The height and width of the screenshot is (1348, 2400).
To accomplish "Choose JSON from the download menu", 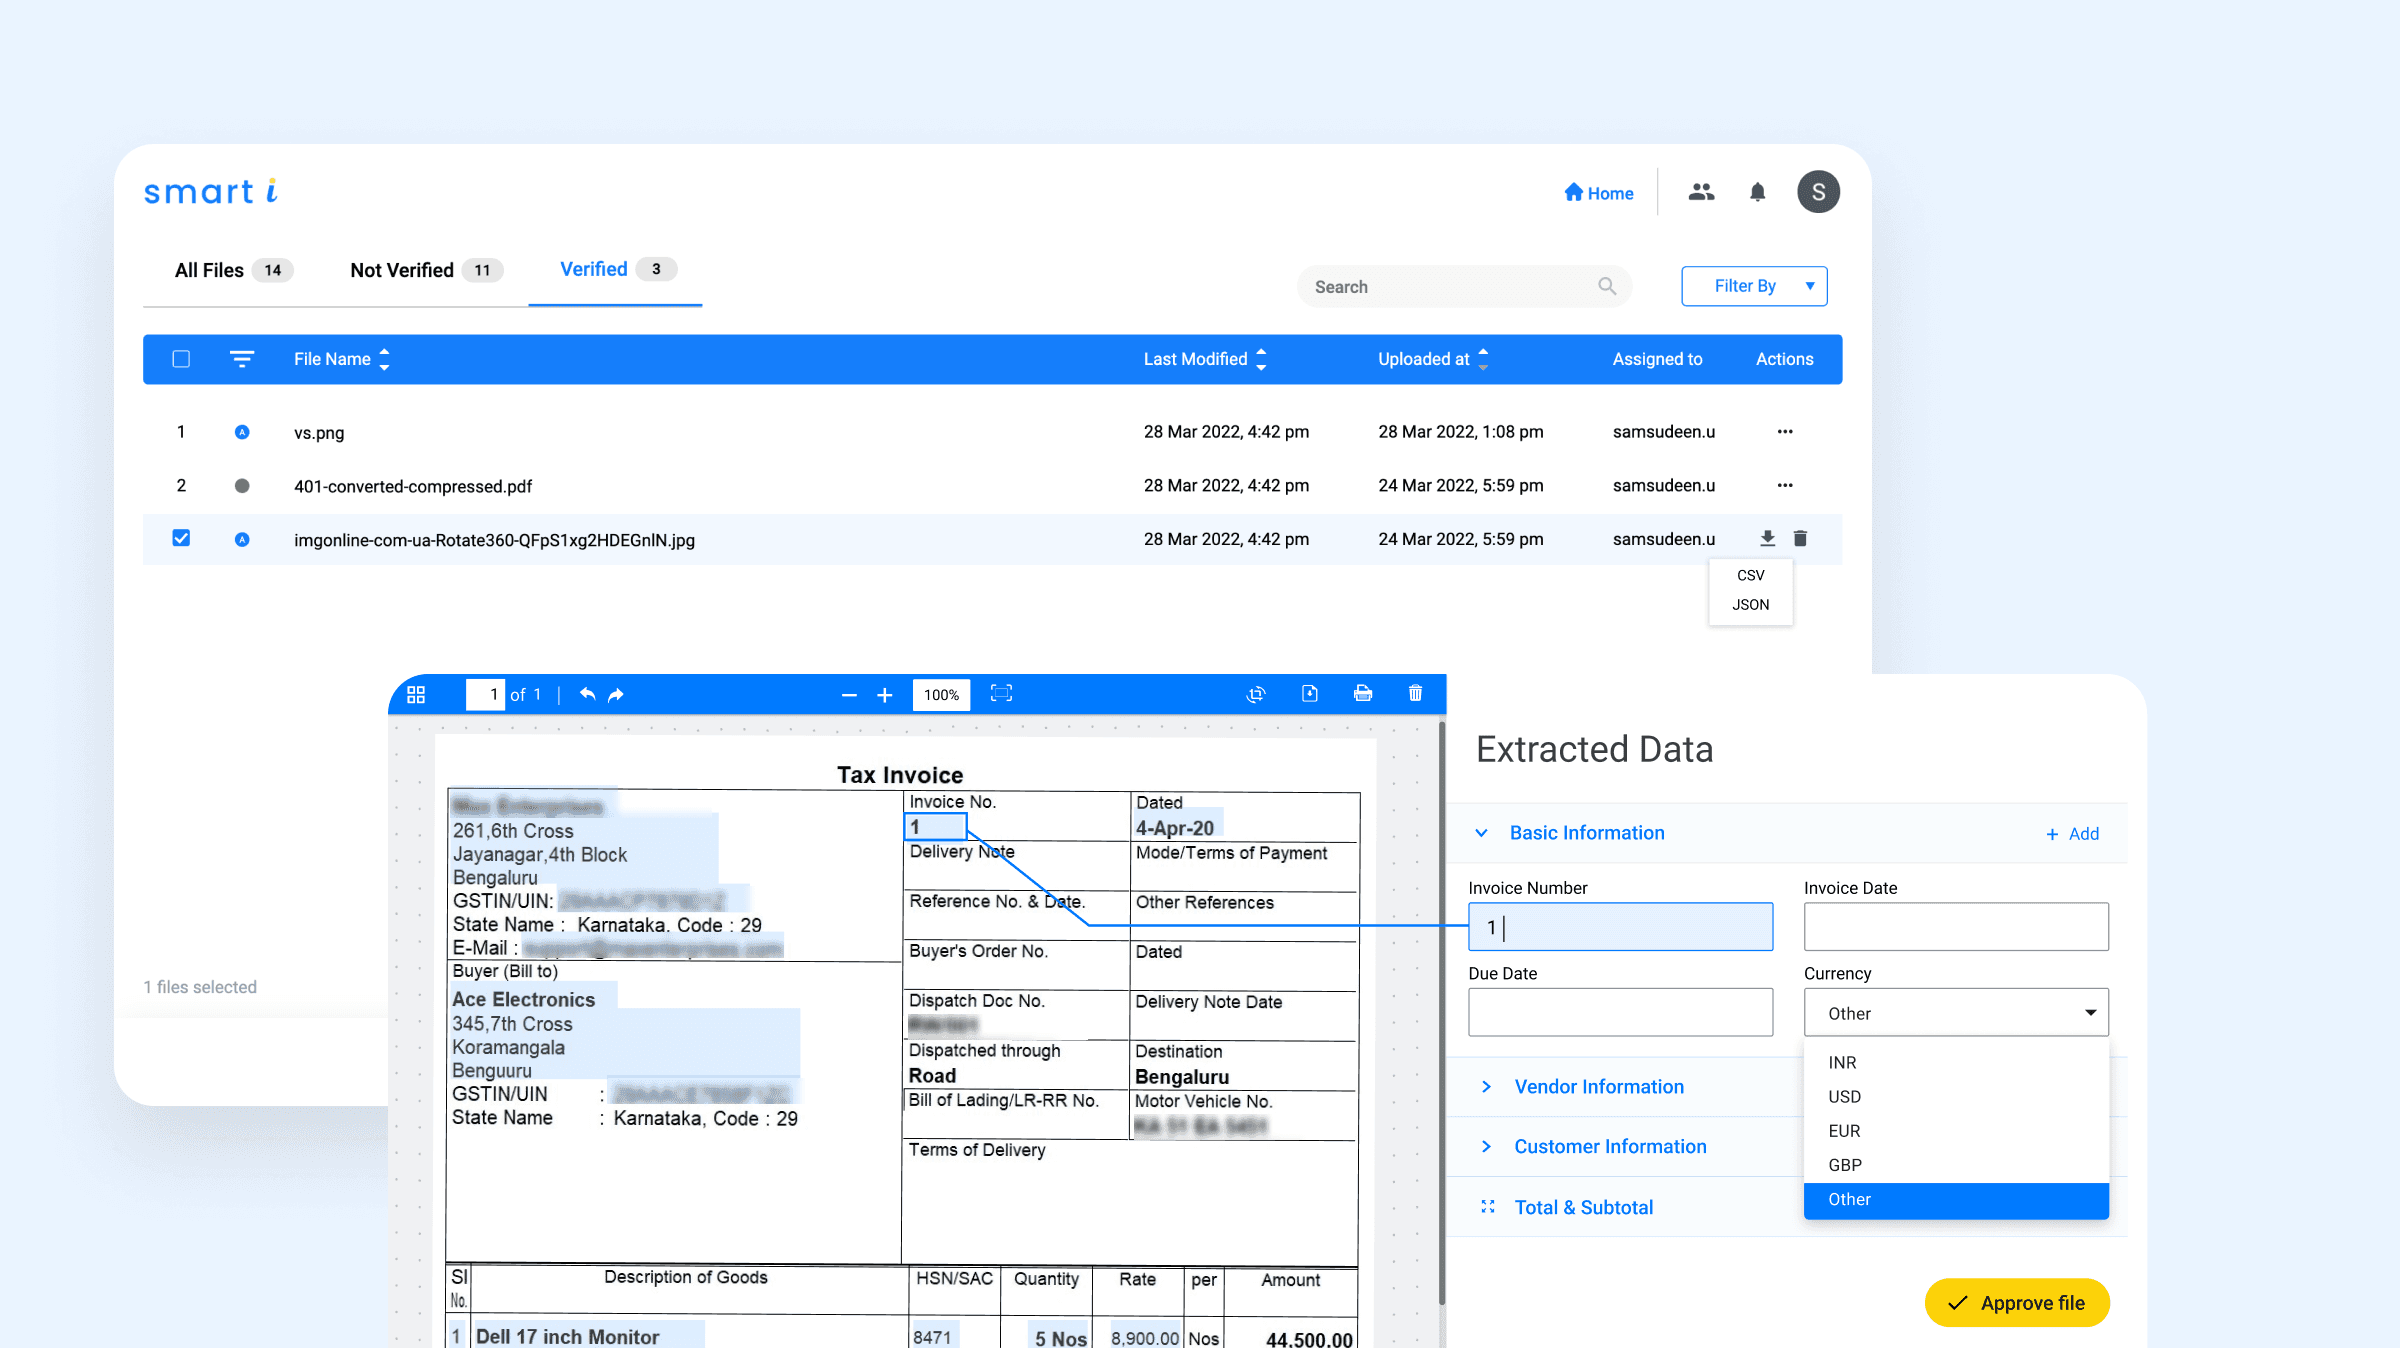I will pyautogui.click(x=1750, y=605).
